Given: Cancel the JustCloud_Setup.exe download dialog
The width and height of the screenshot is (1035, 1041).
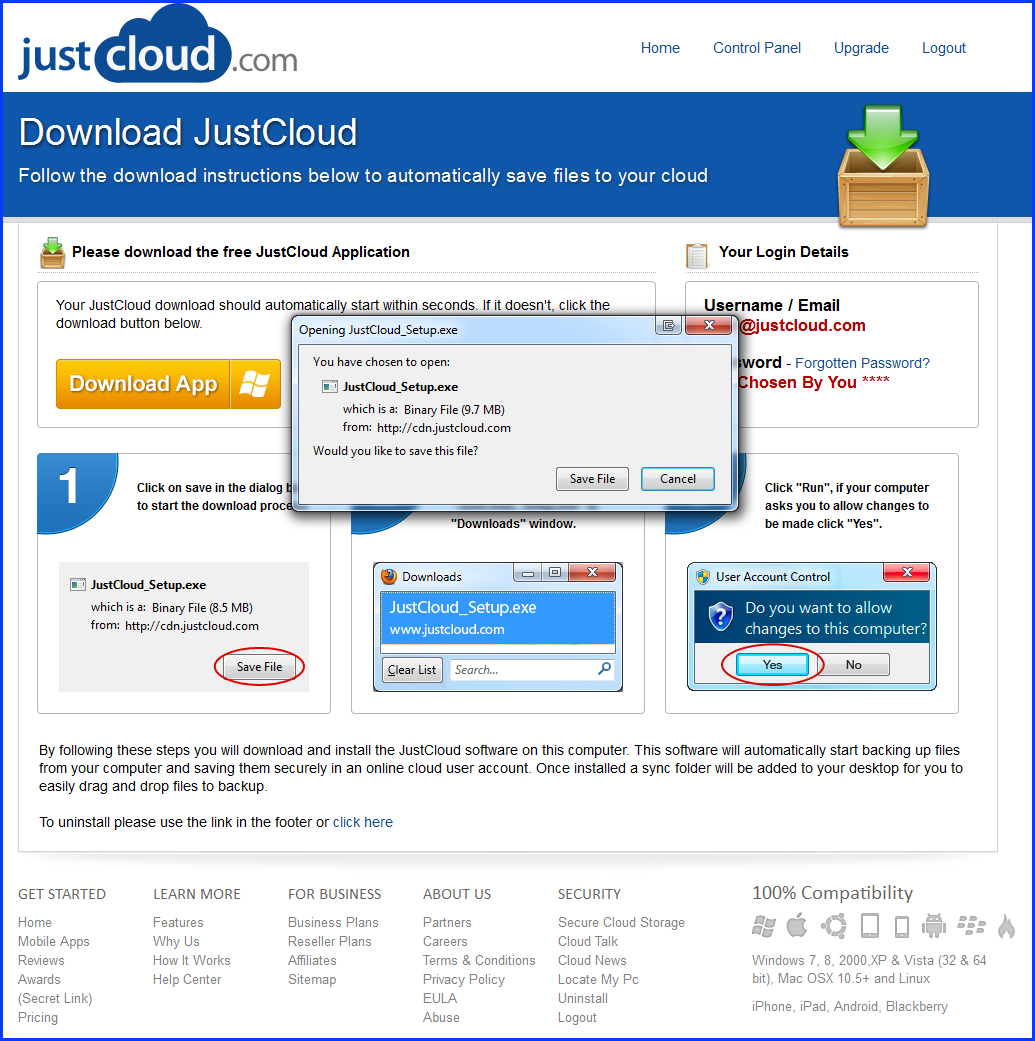Looking at the screenshot, I should (678, 479).
